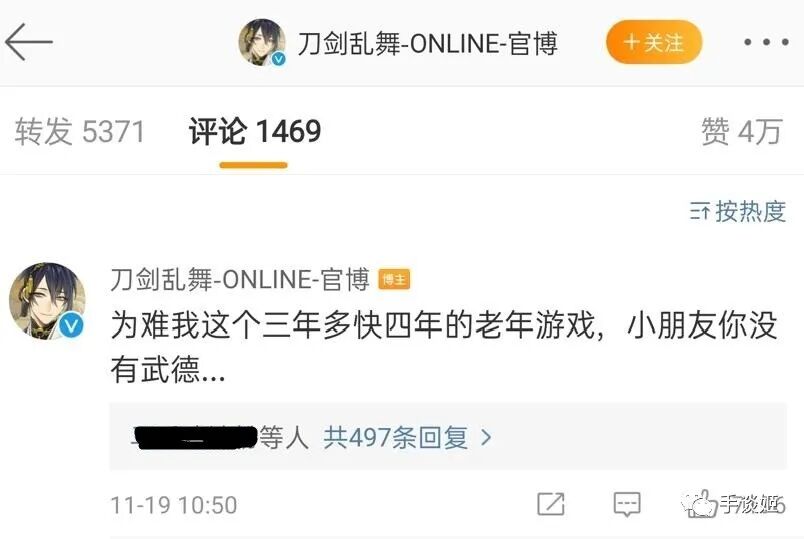Open the commenter's round avatar
This screenshot has width=804, height=539.
pyautogui.click(x=48, y=301)
